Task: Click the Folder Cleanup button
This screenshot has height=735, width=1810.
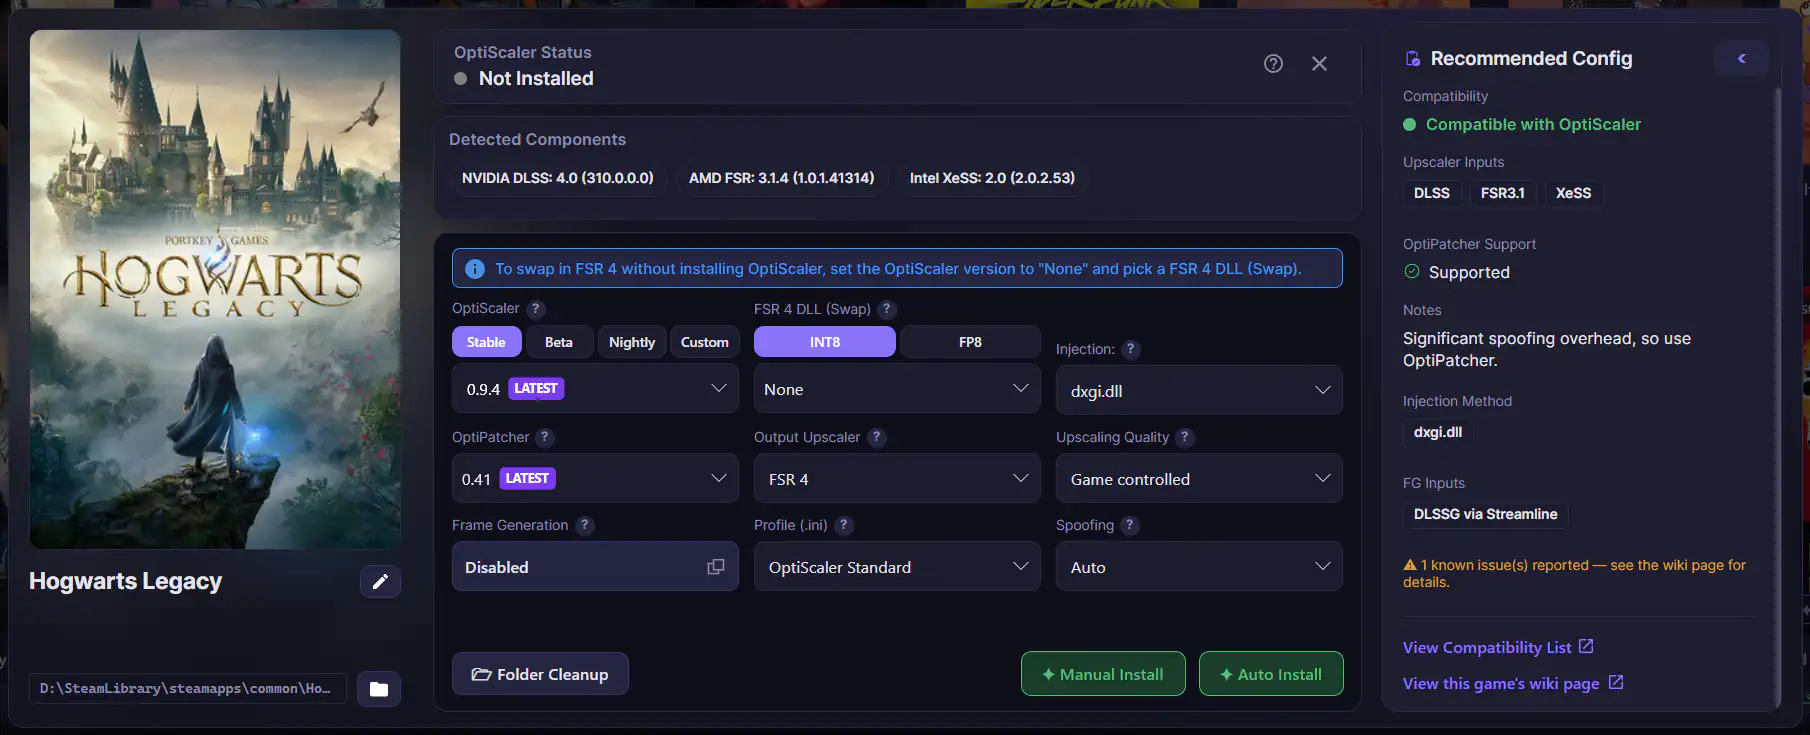Action: pyautogui.click(x=540, y=674)
